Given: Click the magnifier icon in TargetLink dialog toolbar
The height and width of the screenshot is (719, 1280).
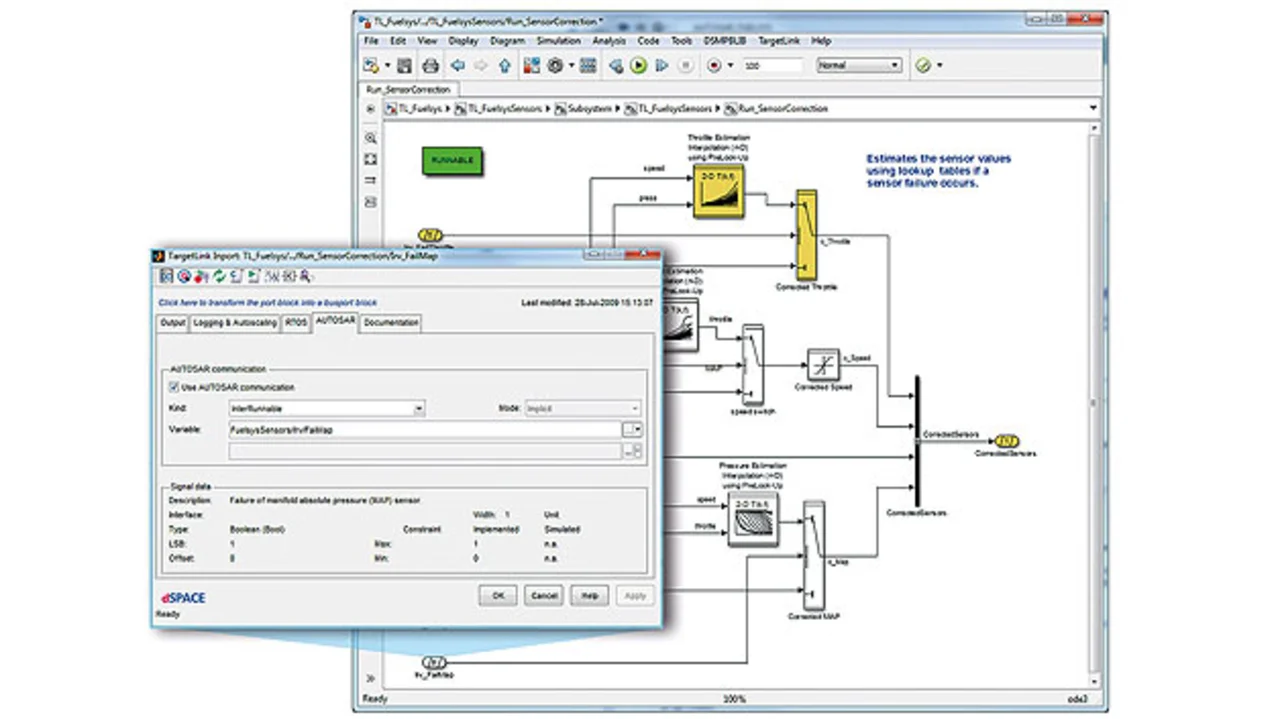Looking at the screenshot, I should pyautogui.click(x=305, y=275).
